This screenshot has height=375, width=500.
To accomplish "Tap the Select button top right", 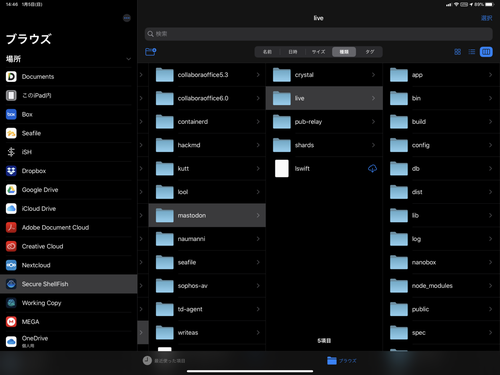I will (x=486, y=18).
